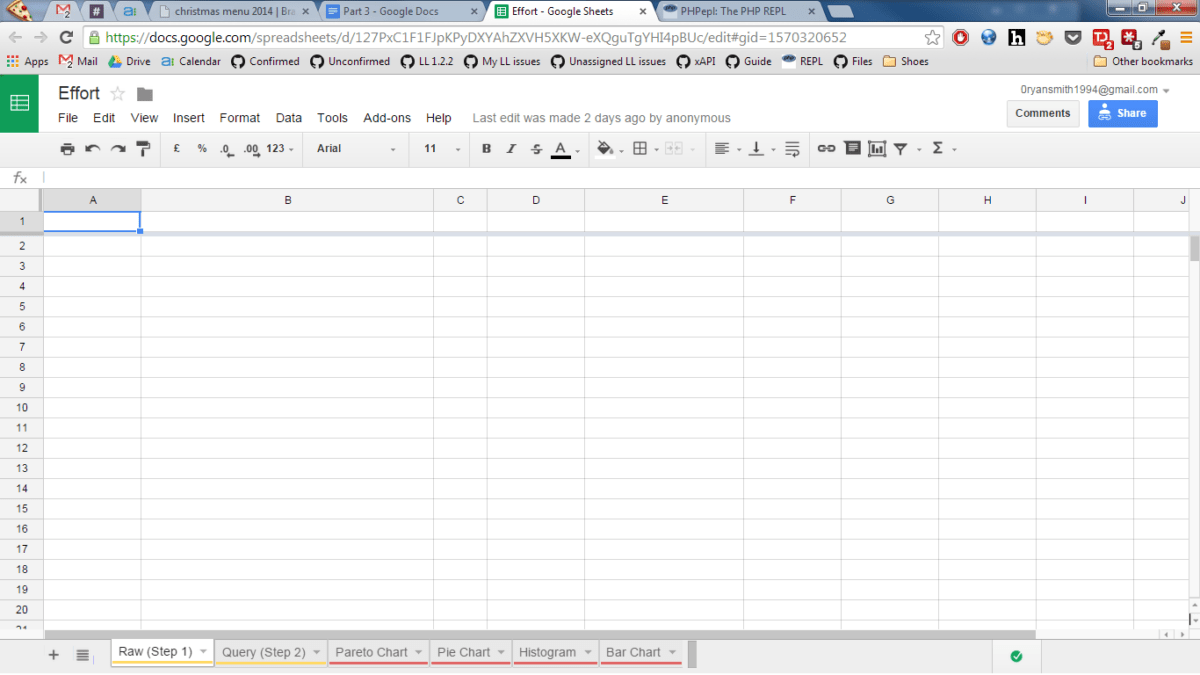Viewport: 1200px width, 675px height.
Task: Switch to the Histogram sheet tab
Action: point(548,652)
